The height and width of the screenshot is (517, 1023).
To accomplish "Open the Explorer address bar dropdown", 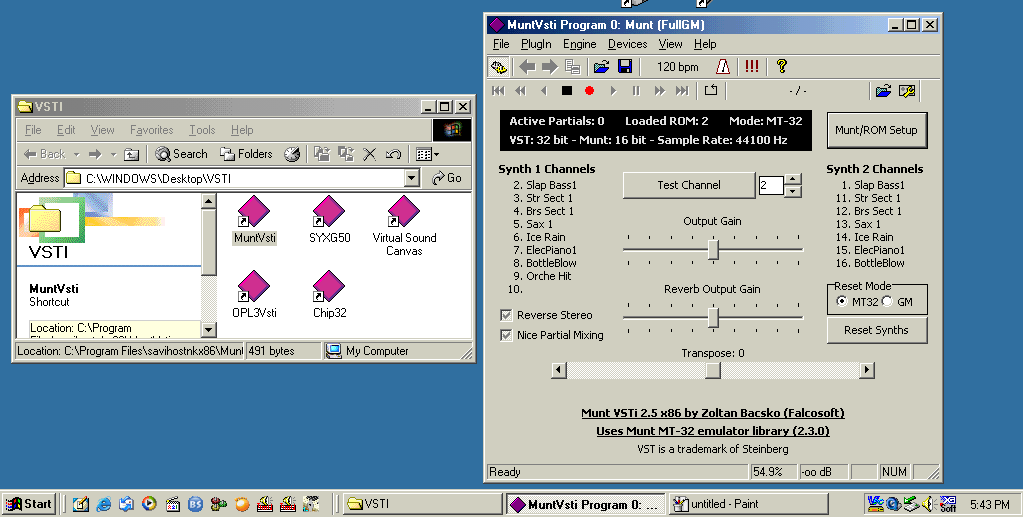I will click(x=411, y=178).
